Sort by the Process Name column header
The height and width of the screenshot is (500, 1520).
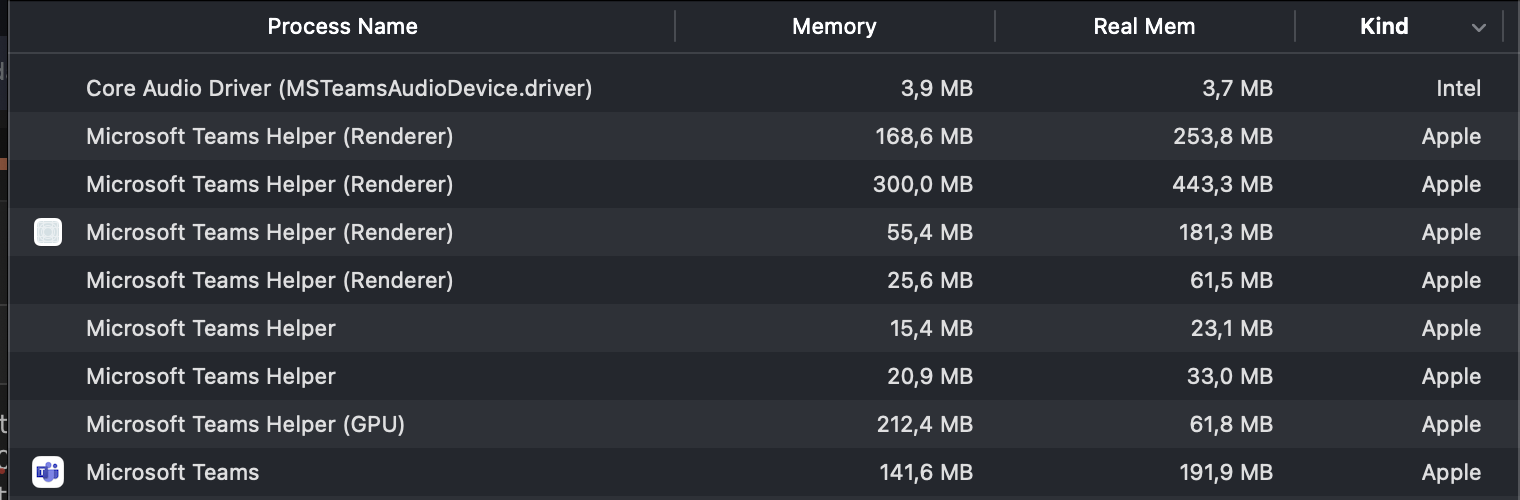point(342,26)
